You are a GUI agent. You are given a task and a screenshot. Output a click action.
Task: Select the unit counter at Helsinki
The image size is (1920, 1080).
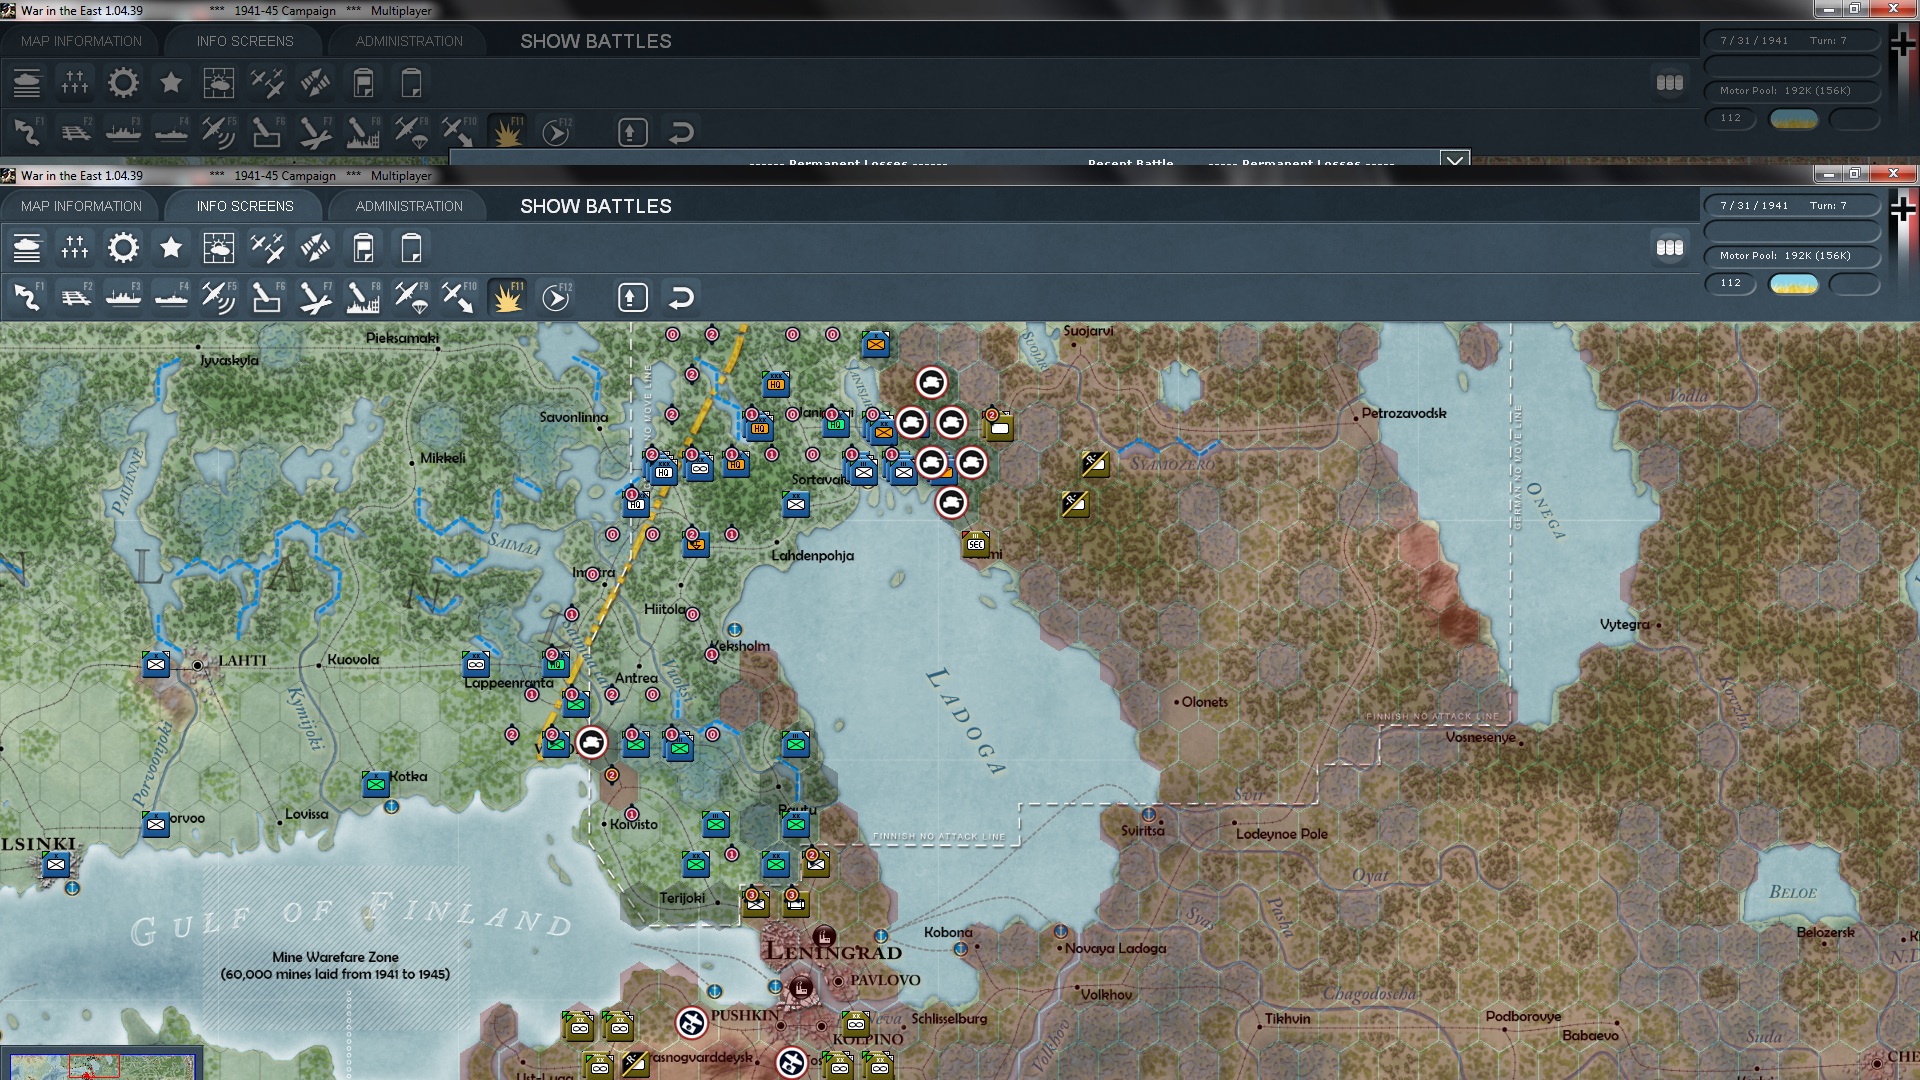coord(56,864)
